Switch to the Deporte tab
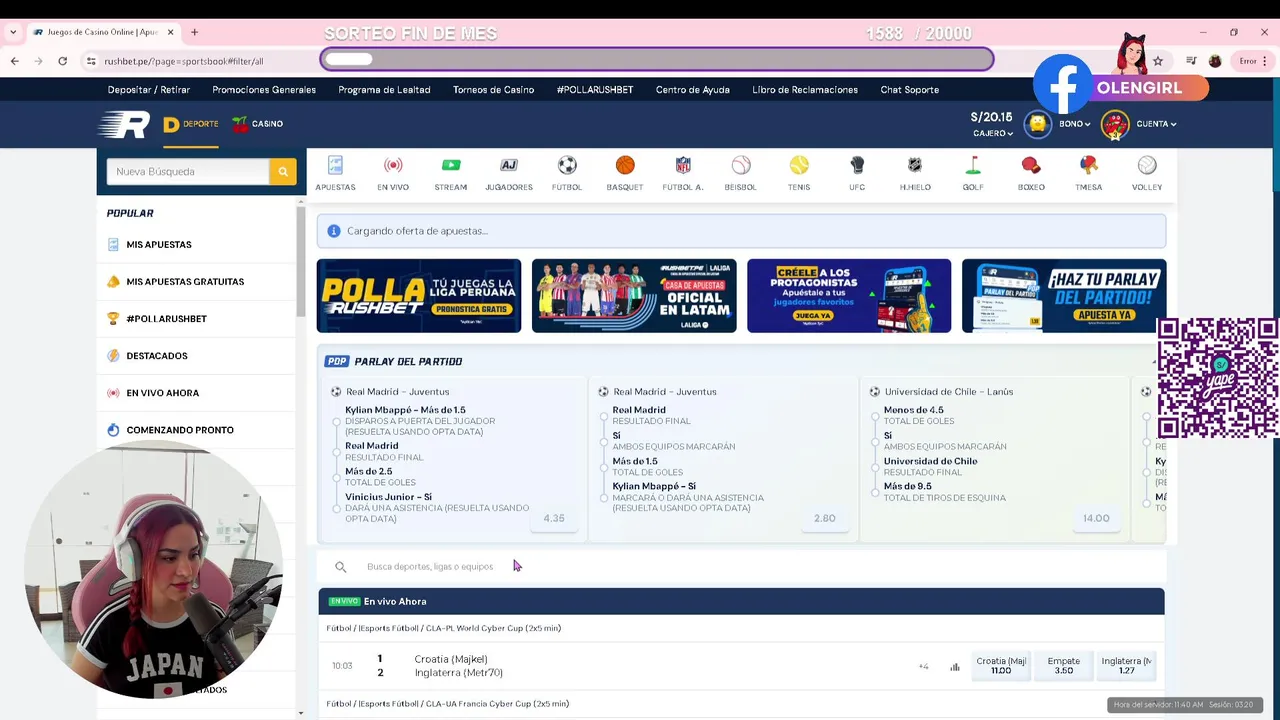The height and width of the screenshot is (720, 1280). (x=191, y=124)
